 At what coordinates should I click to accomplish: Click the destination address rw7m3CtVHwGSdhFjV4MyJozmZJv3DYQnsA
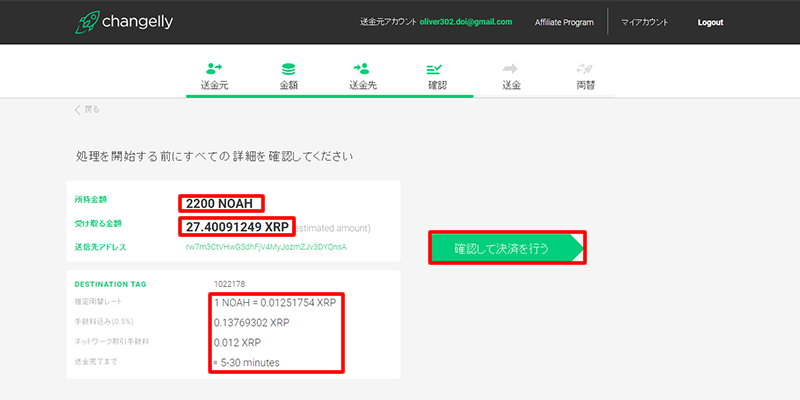tap(266, 247)
